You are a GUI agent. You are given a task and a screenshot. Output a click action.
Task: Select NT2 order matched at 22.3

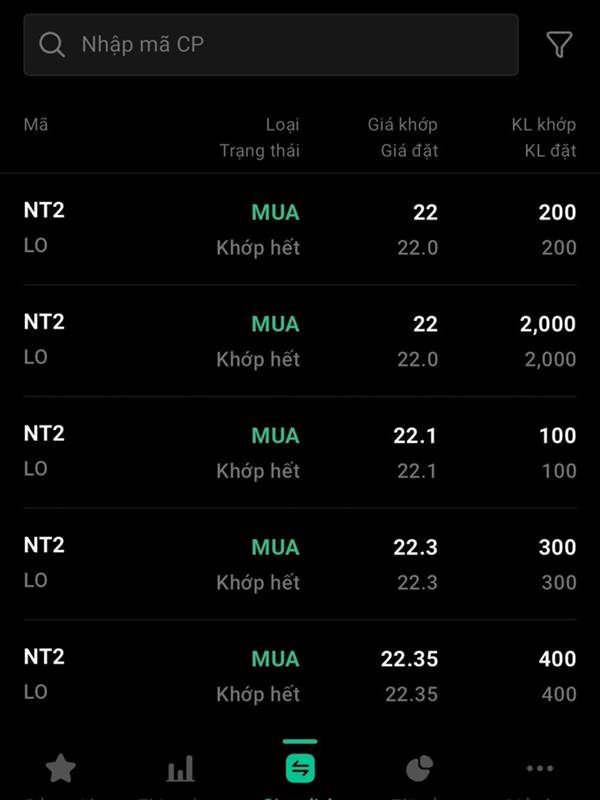pos(300,564)
